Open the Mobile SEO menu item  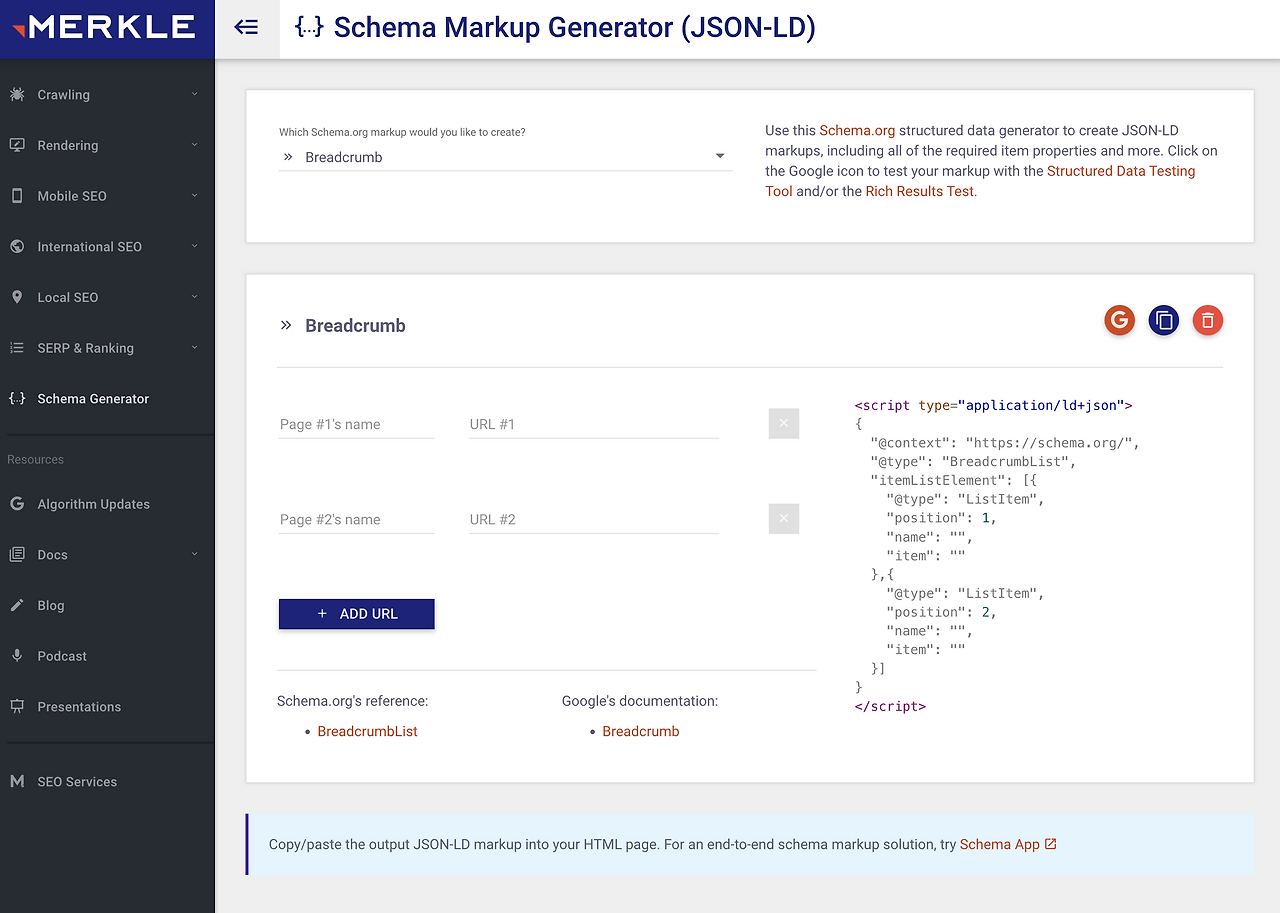(x=107, y=196)
